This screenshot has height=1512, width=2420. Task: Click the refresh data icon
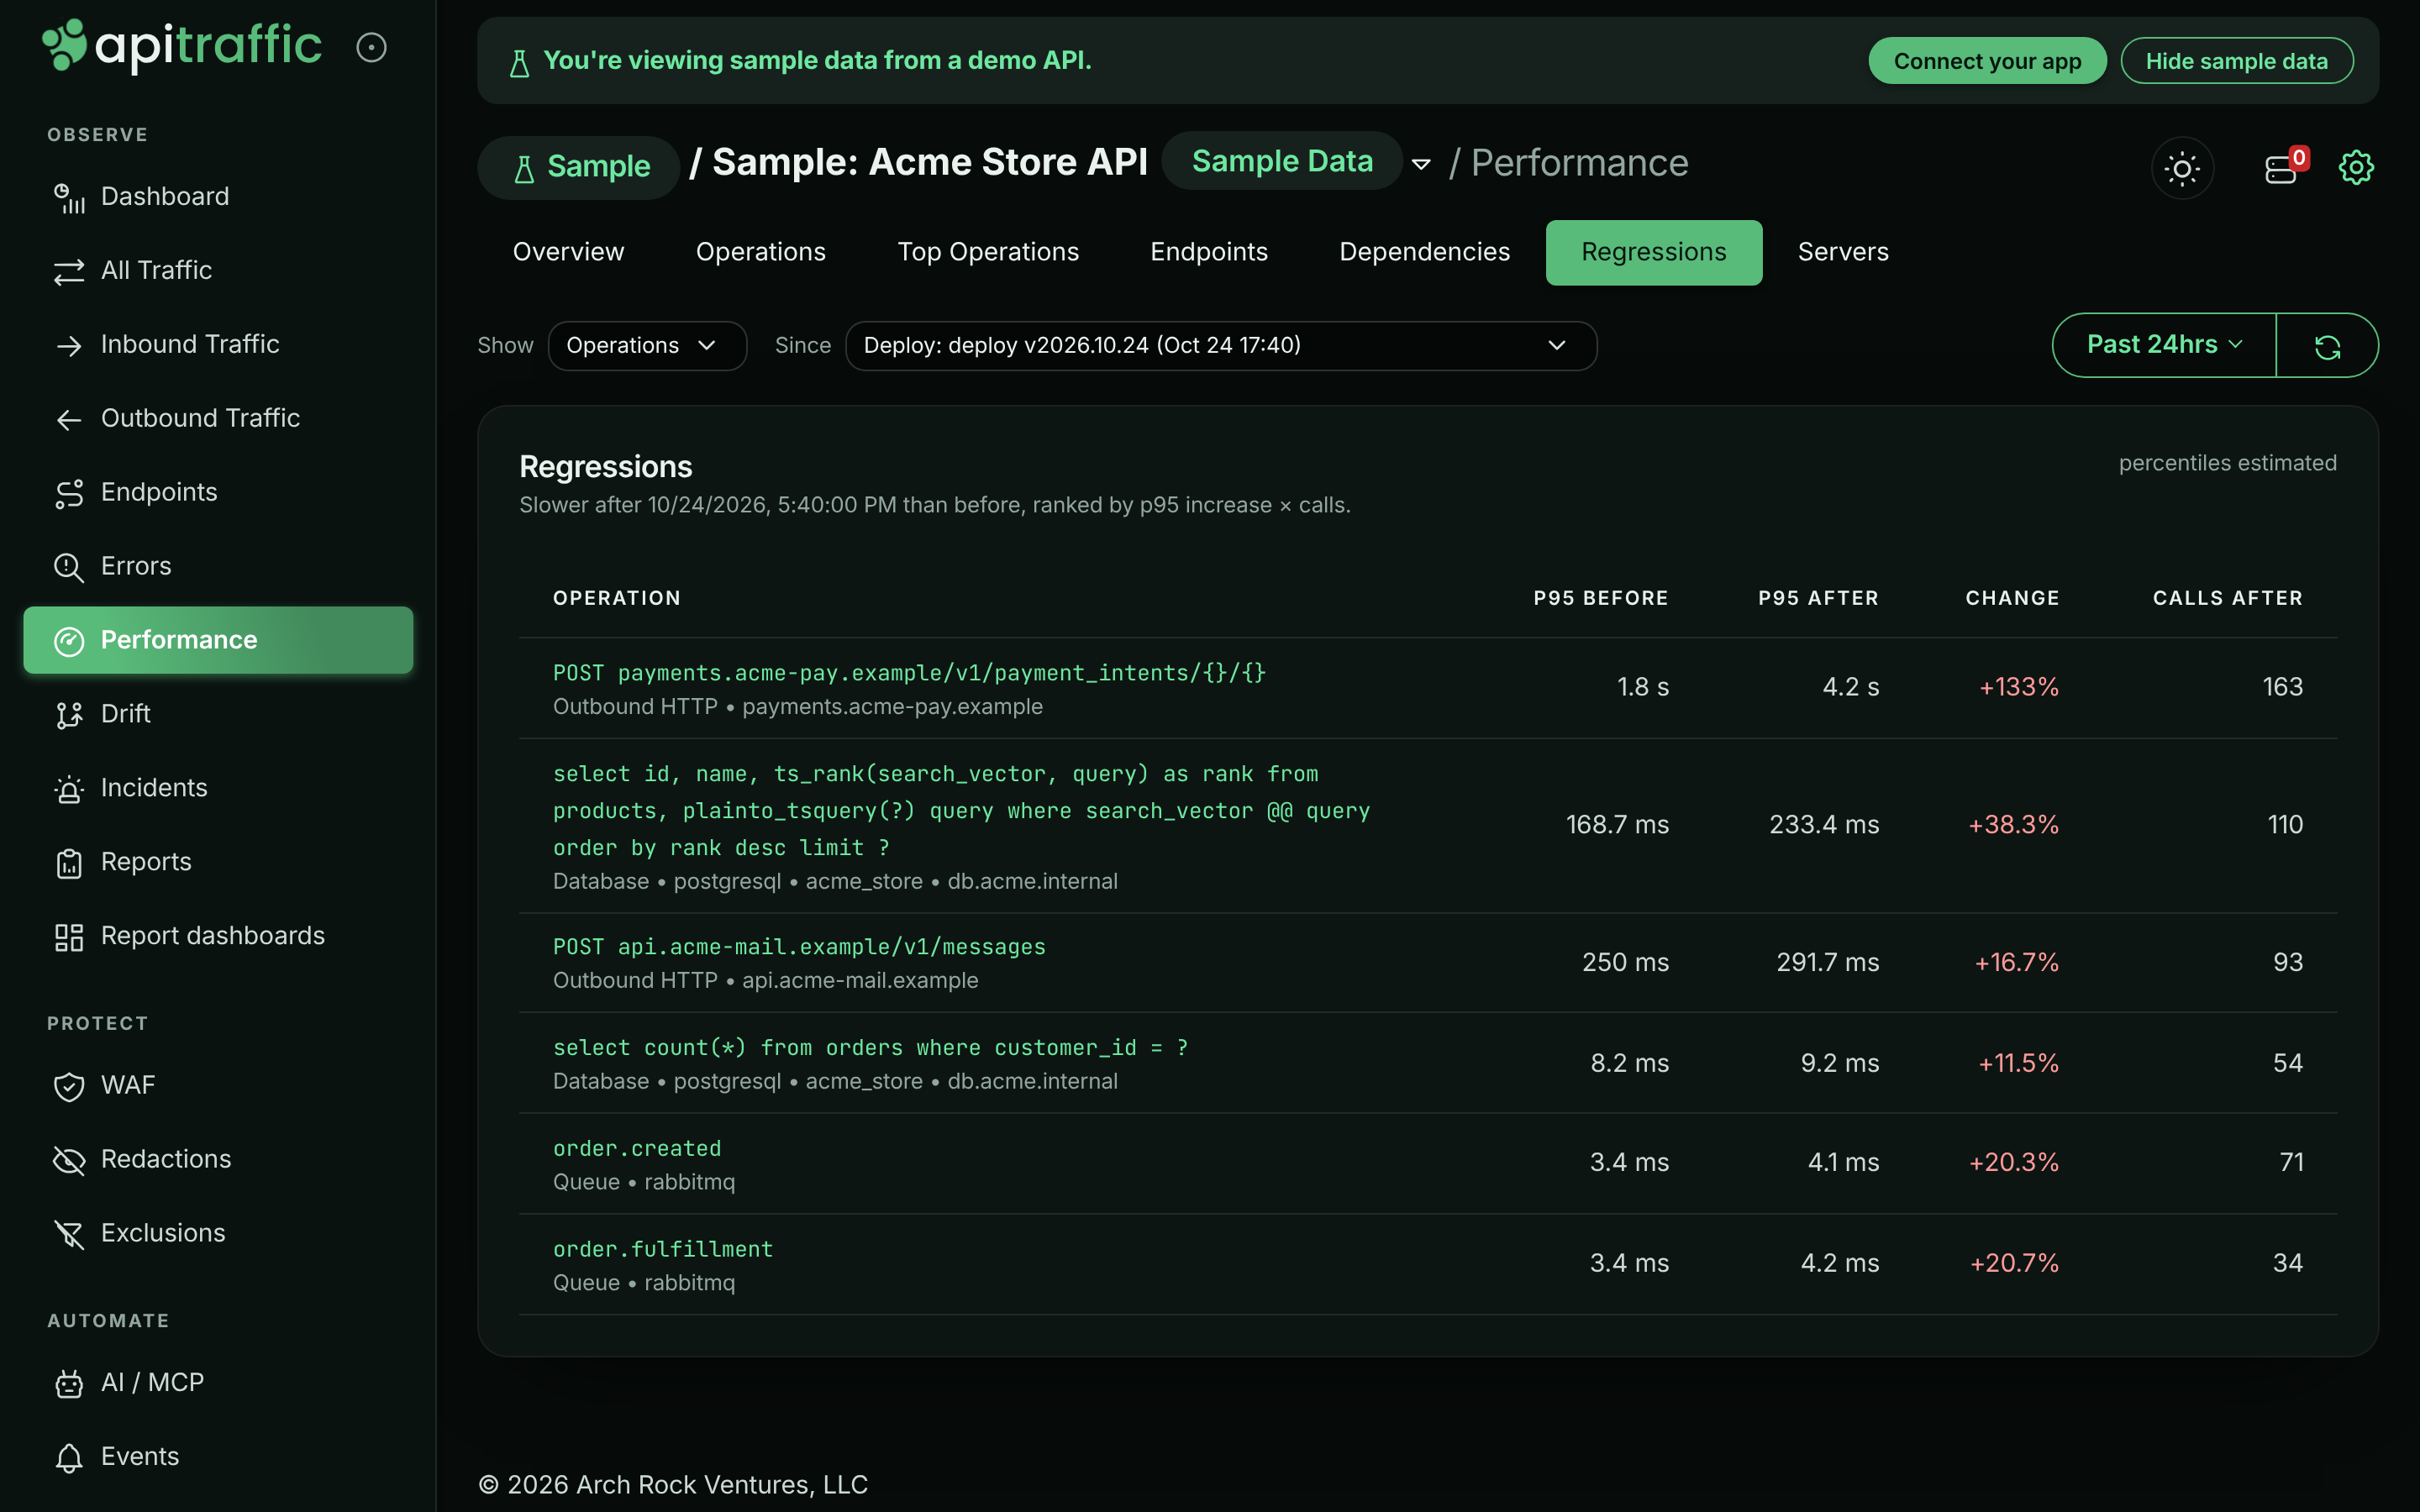tap(2327, 346)
